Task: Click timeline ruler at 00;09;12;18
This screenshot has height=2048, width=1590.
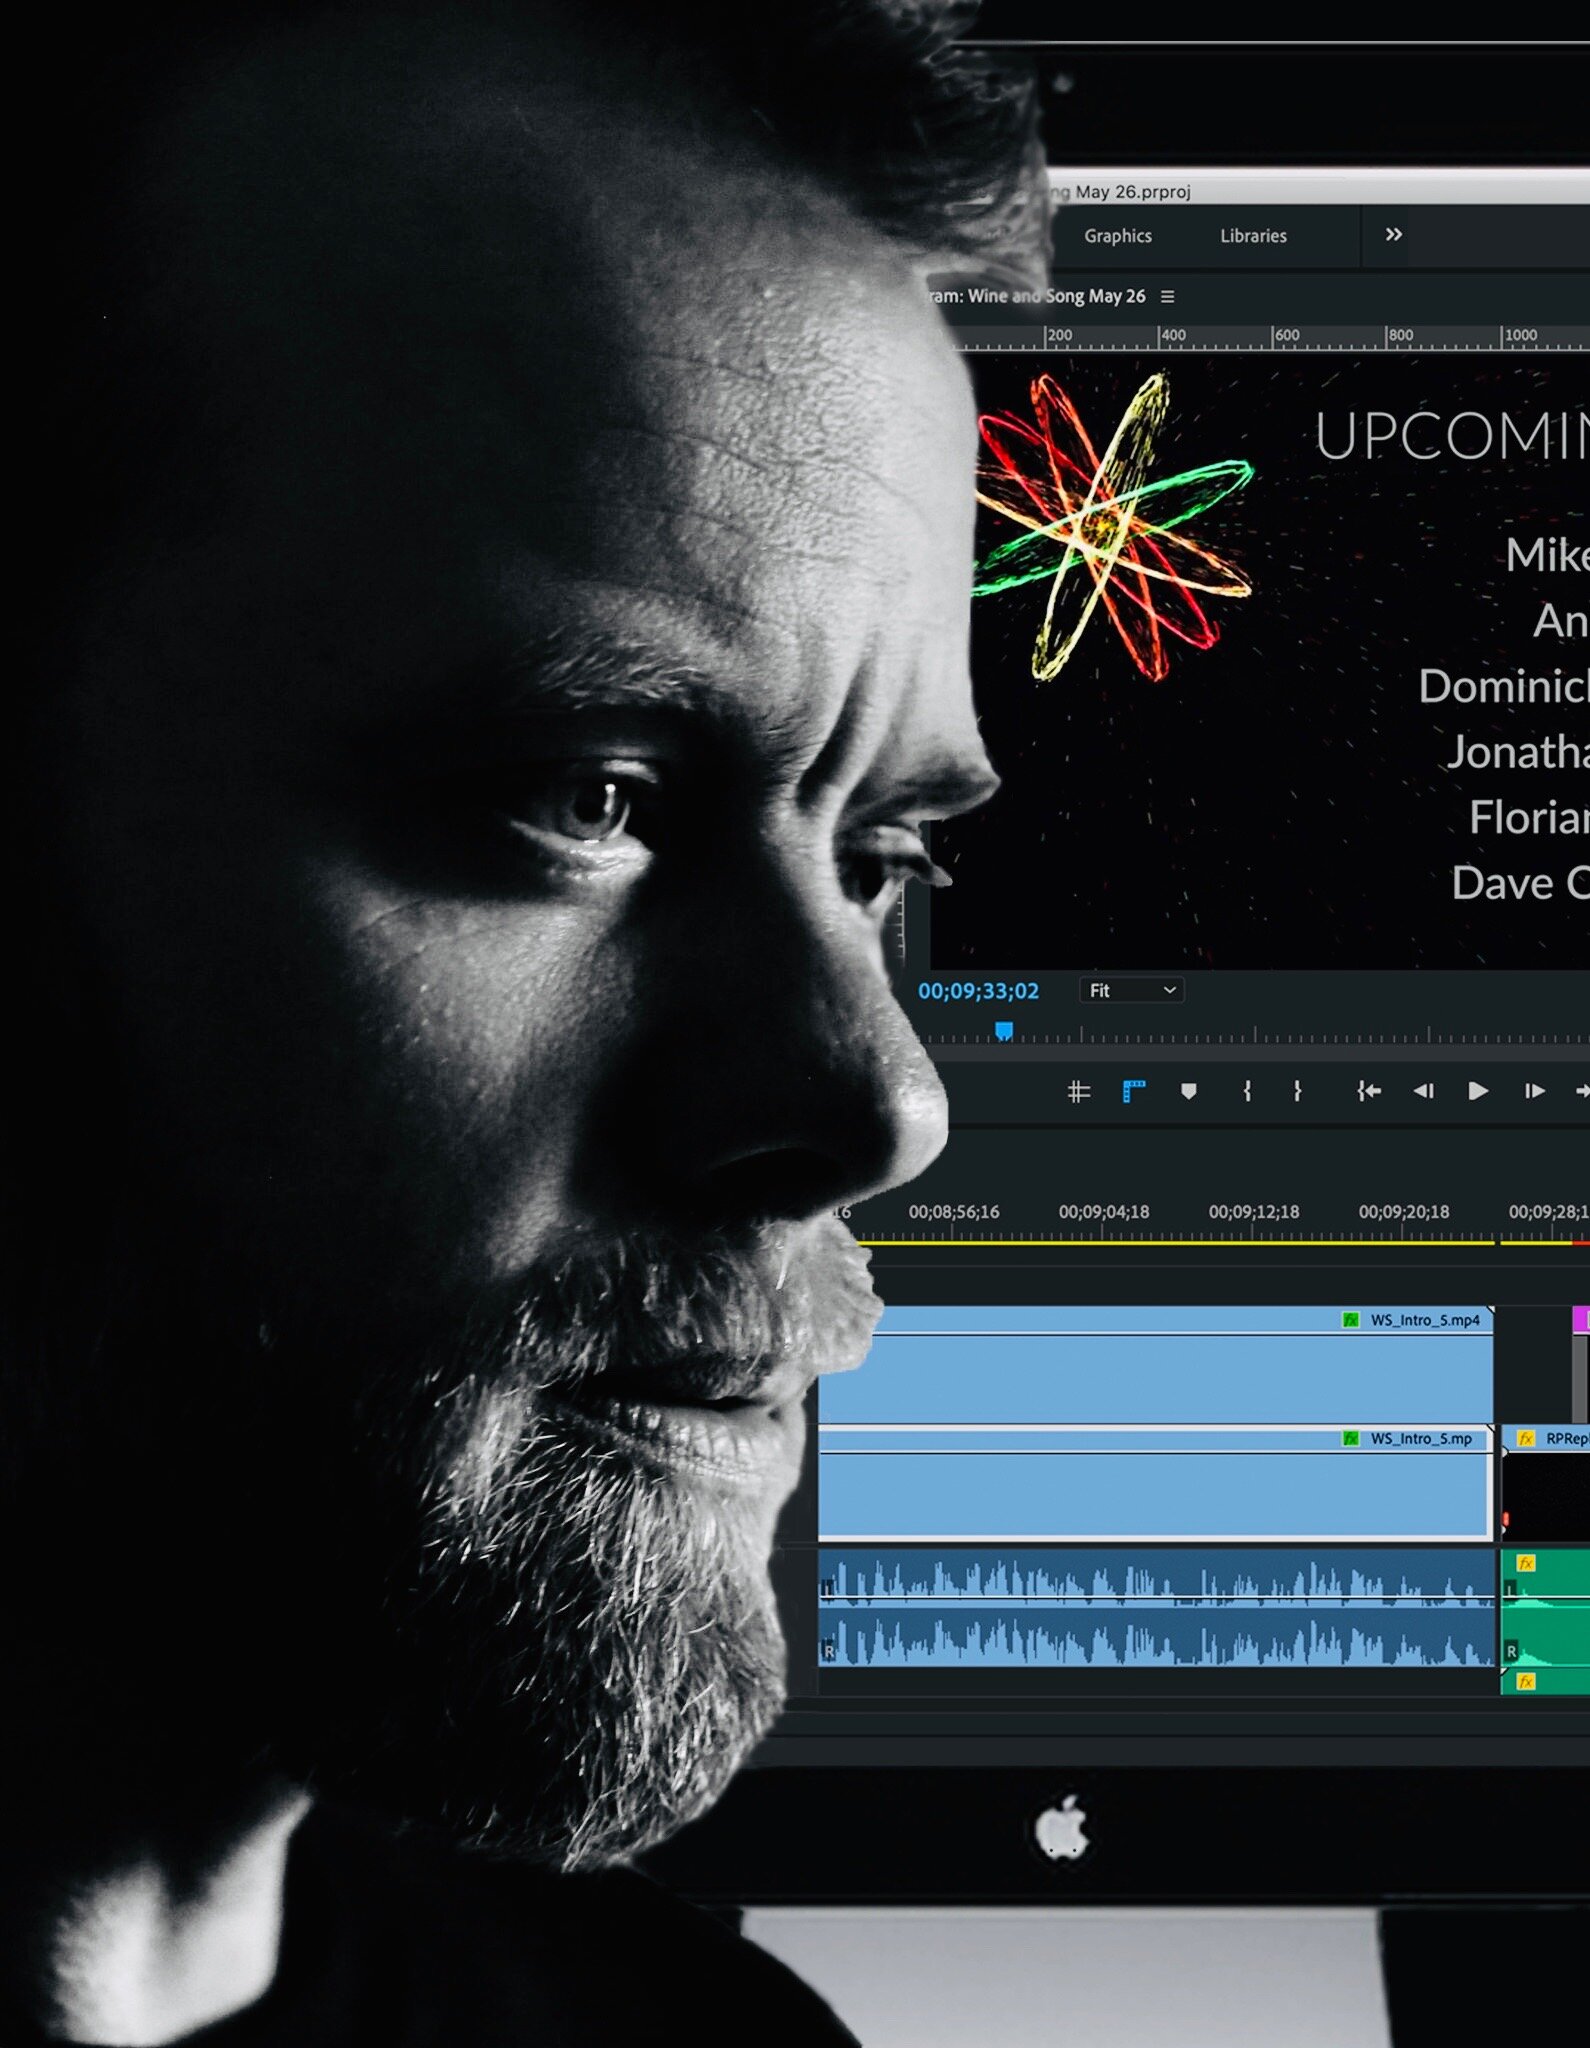Action: [1254, 1212]
